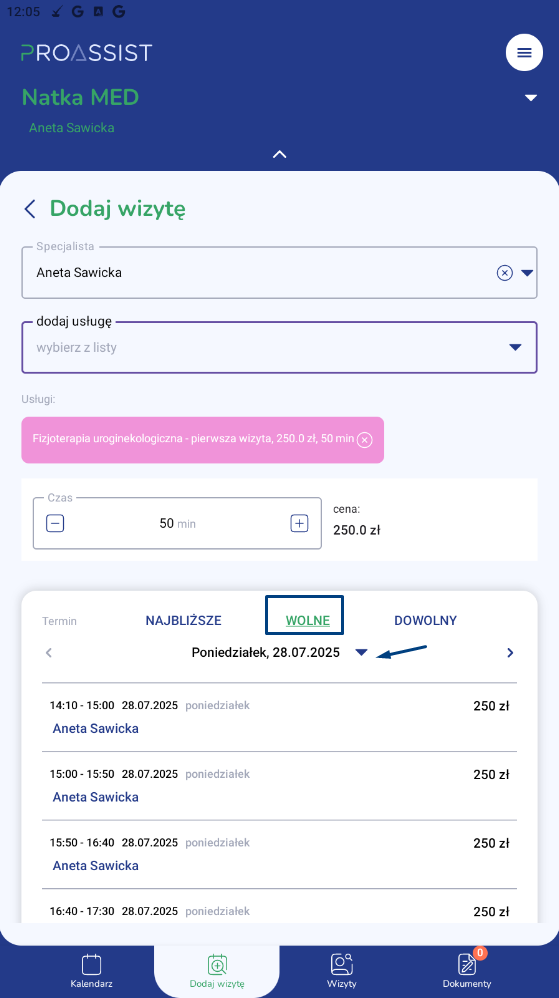Go to next day with right chevron

(510, 652)
